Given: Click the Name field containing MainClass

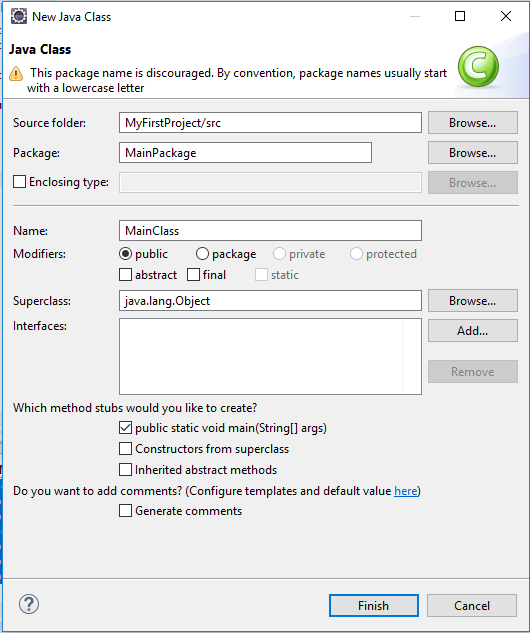Looking at the screenshot, I should 270,231.
